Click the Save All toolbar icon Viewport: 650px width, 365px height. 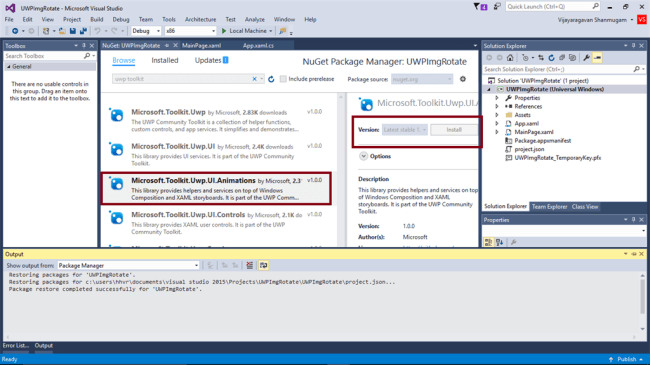click(83, 31)
